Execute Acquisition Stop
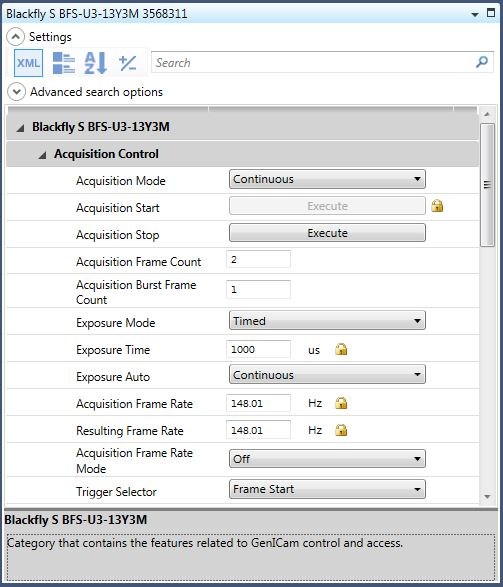 tap(327, 233)
